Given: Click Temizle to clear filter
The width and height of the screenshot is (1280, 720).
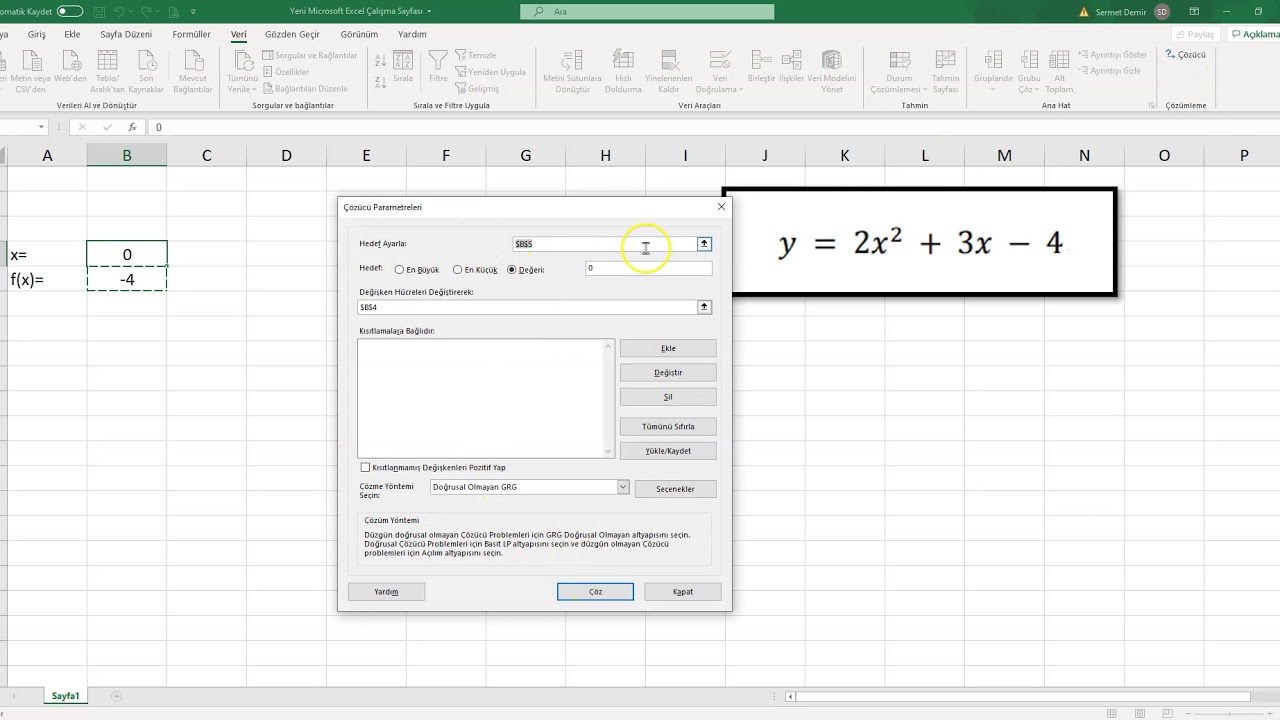Looking at the screenshot, I should (476, 56).
